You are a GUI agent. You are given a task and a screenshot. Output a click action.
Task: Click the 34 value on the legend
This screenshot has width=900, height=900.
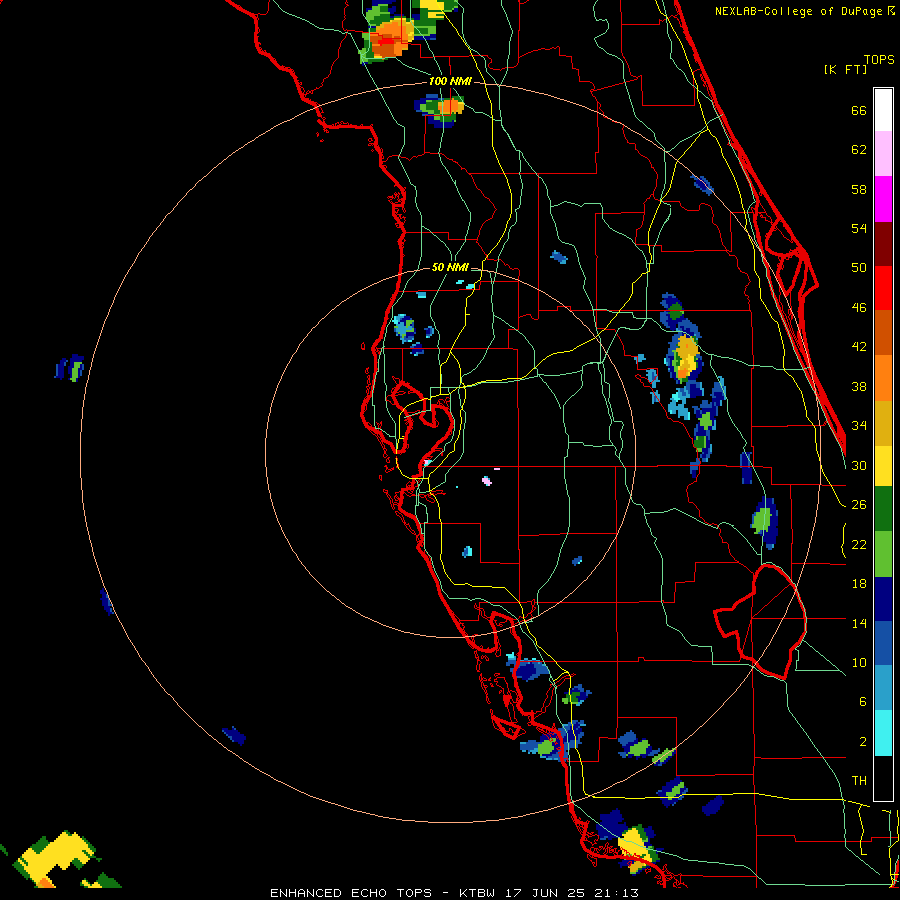(x=859, y=426)
